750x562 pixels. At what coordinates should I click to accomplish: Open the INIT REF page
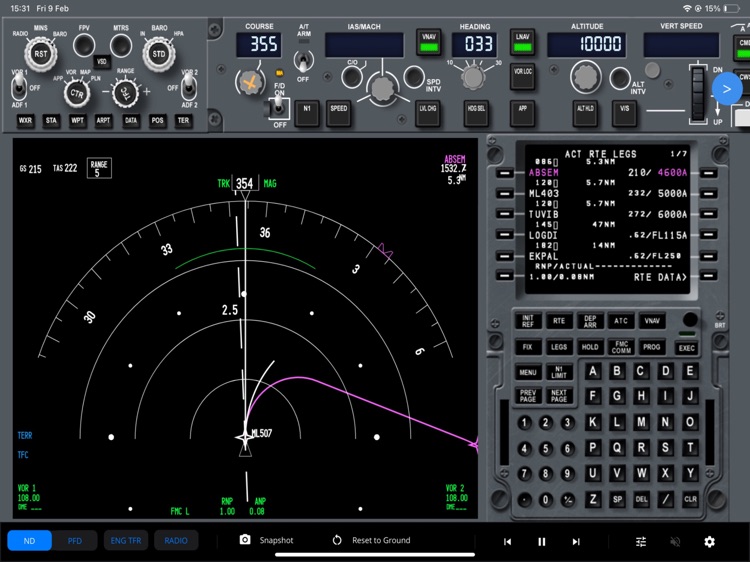pos(528,320)
